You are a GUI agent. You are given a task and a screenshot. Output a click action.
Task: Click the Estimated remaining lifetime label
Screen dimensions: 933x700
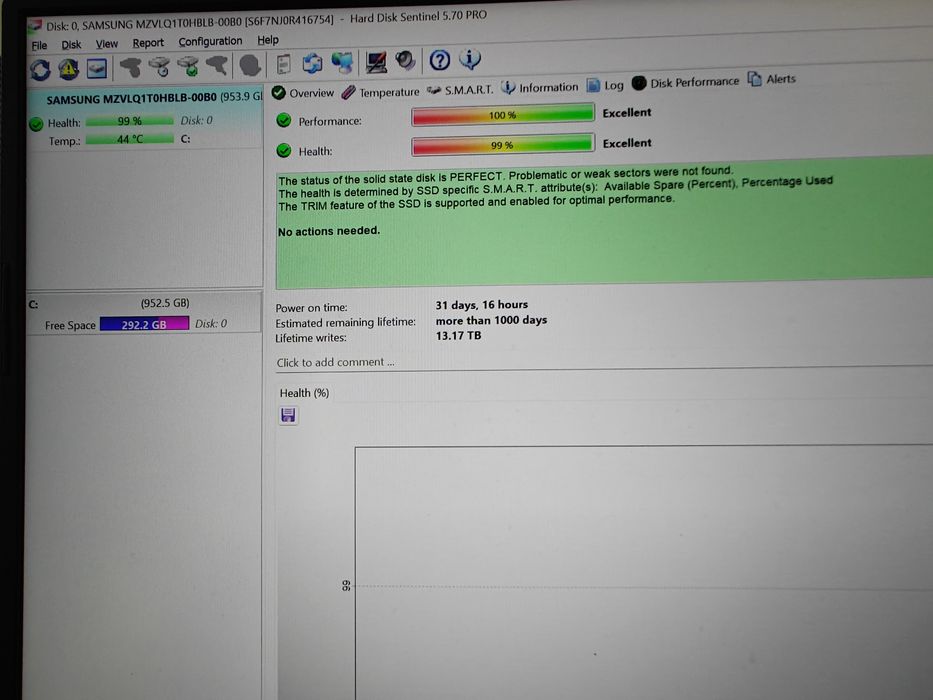tap(345, 323)
